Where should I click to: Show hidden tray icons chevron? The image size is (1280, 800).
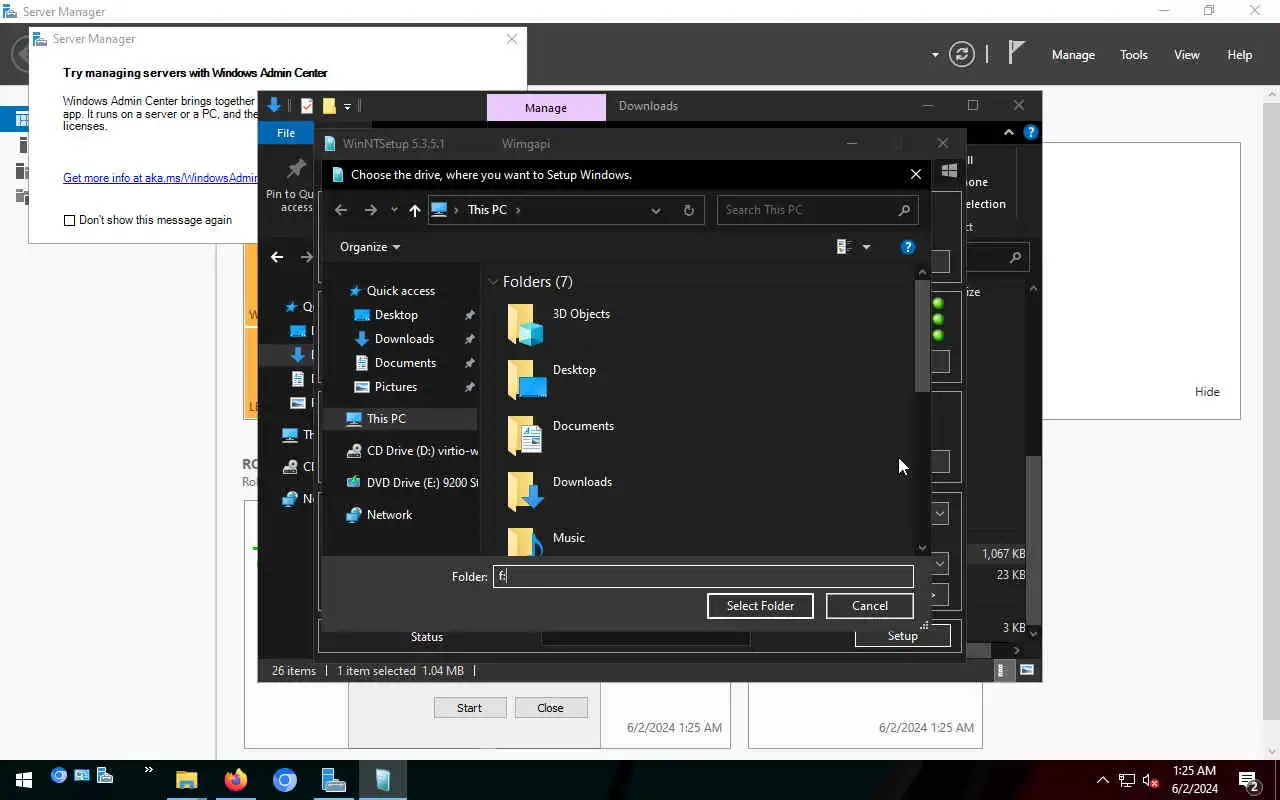coord(1103,780)
